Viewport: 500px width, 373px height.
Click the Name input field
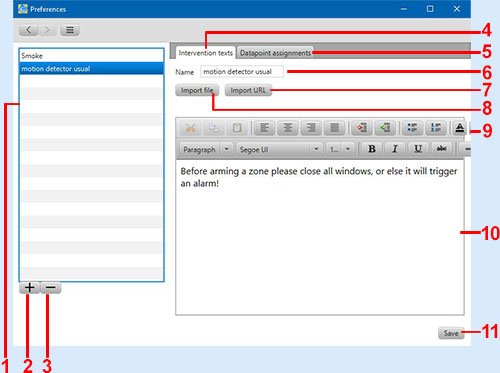click(x=242, y=72)
